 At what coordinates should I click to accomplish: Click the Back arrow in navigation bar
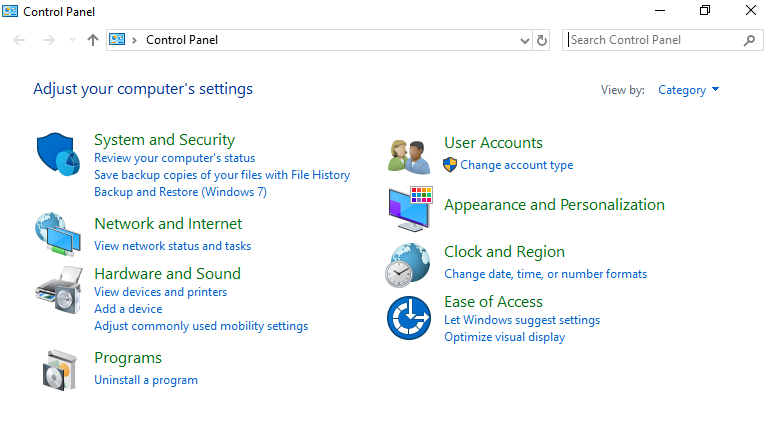(x=19, y=40)
